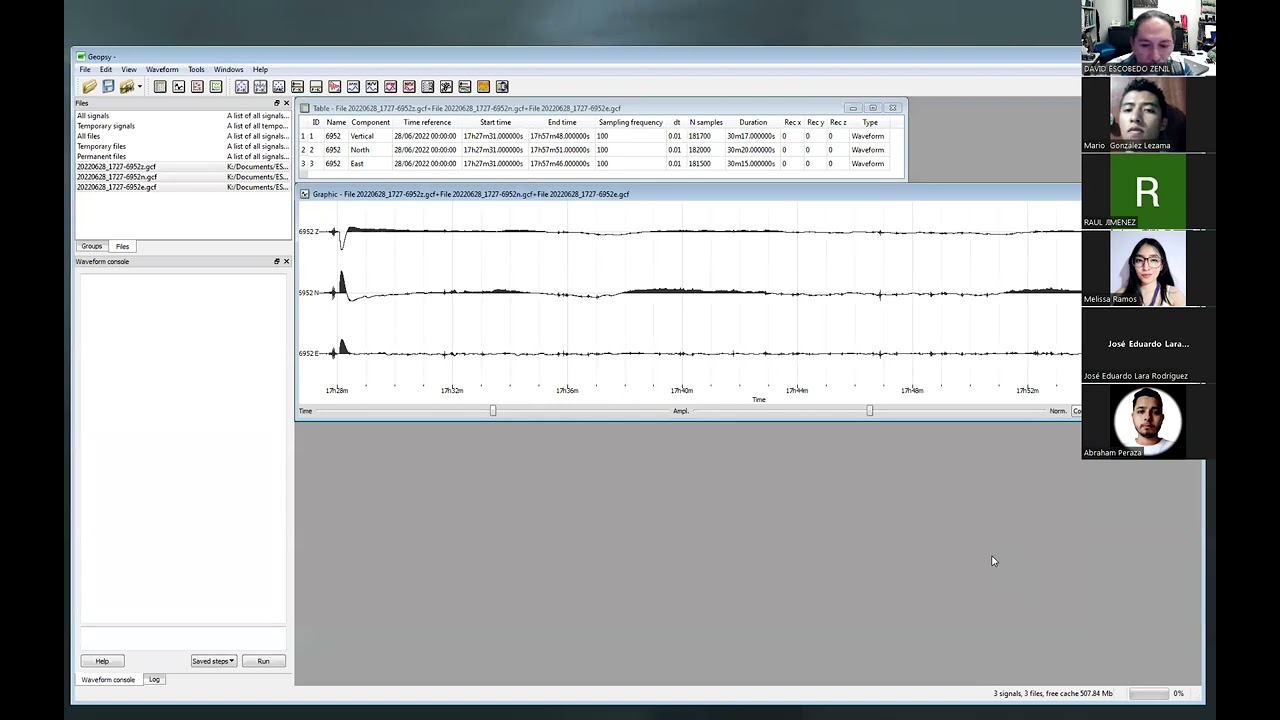The image size is (1280, 720).
Task: Click the 'Component' column header in Table
Action: tap(370, 122)
